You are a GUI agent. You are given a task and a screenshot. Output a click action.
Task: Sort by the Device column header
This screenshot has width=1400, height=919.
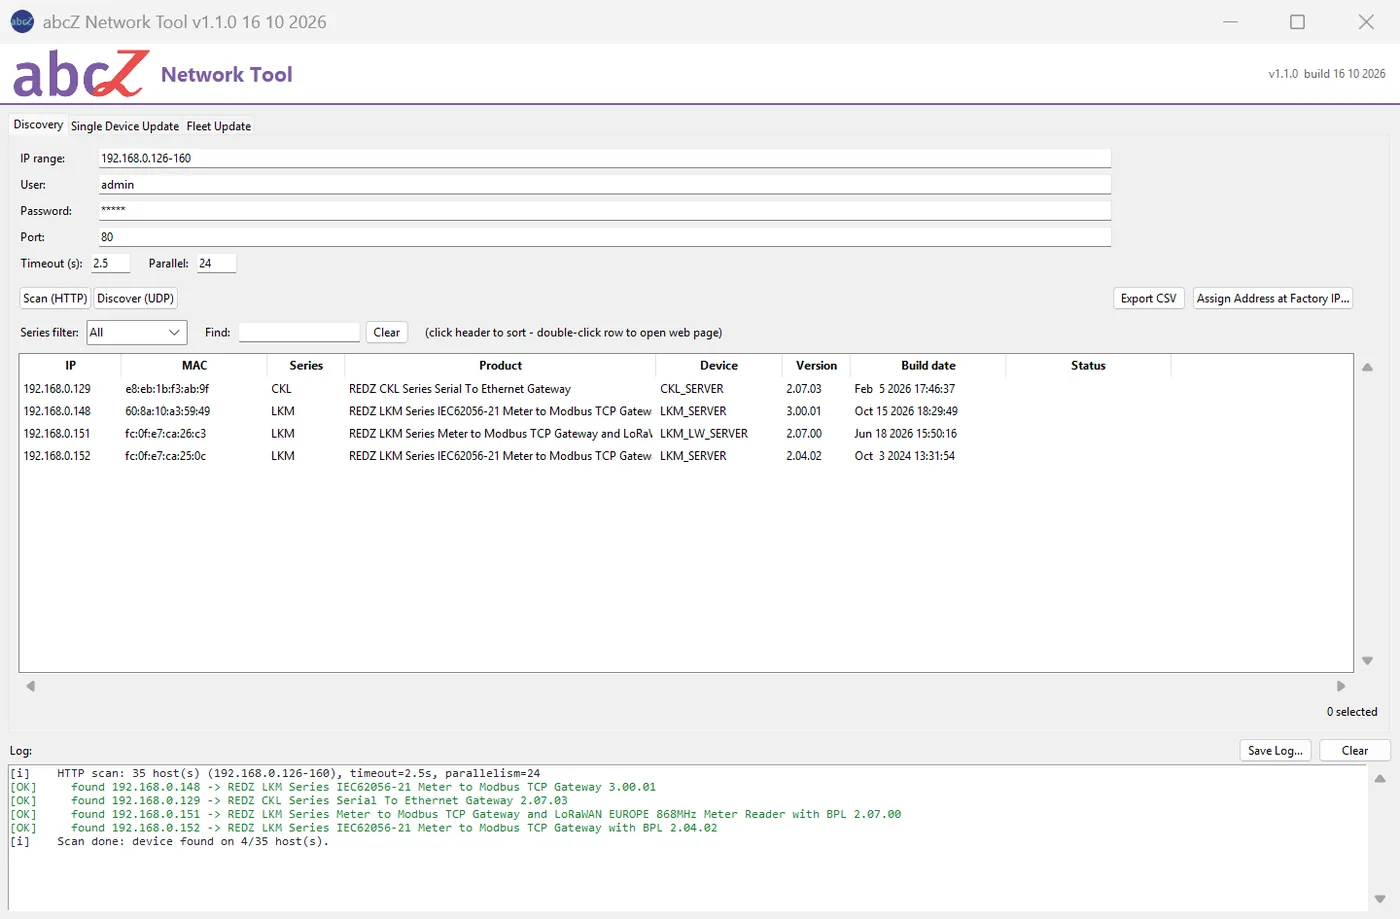tap(719, 366)
